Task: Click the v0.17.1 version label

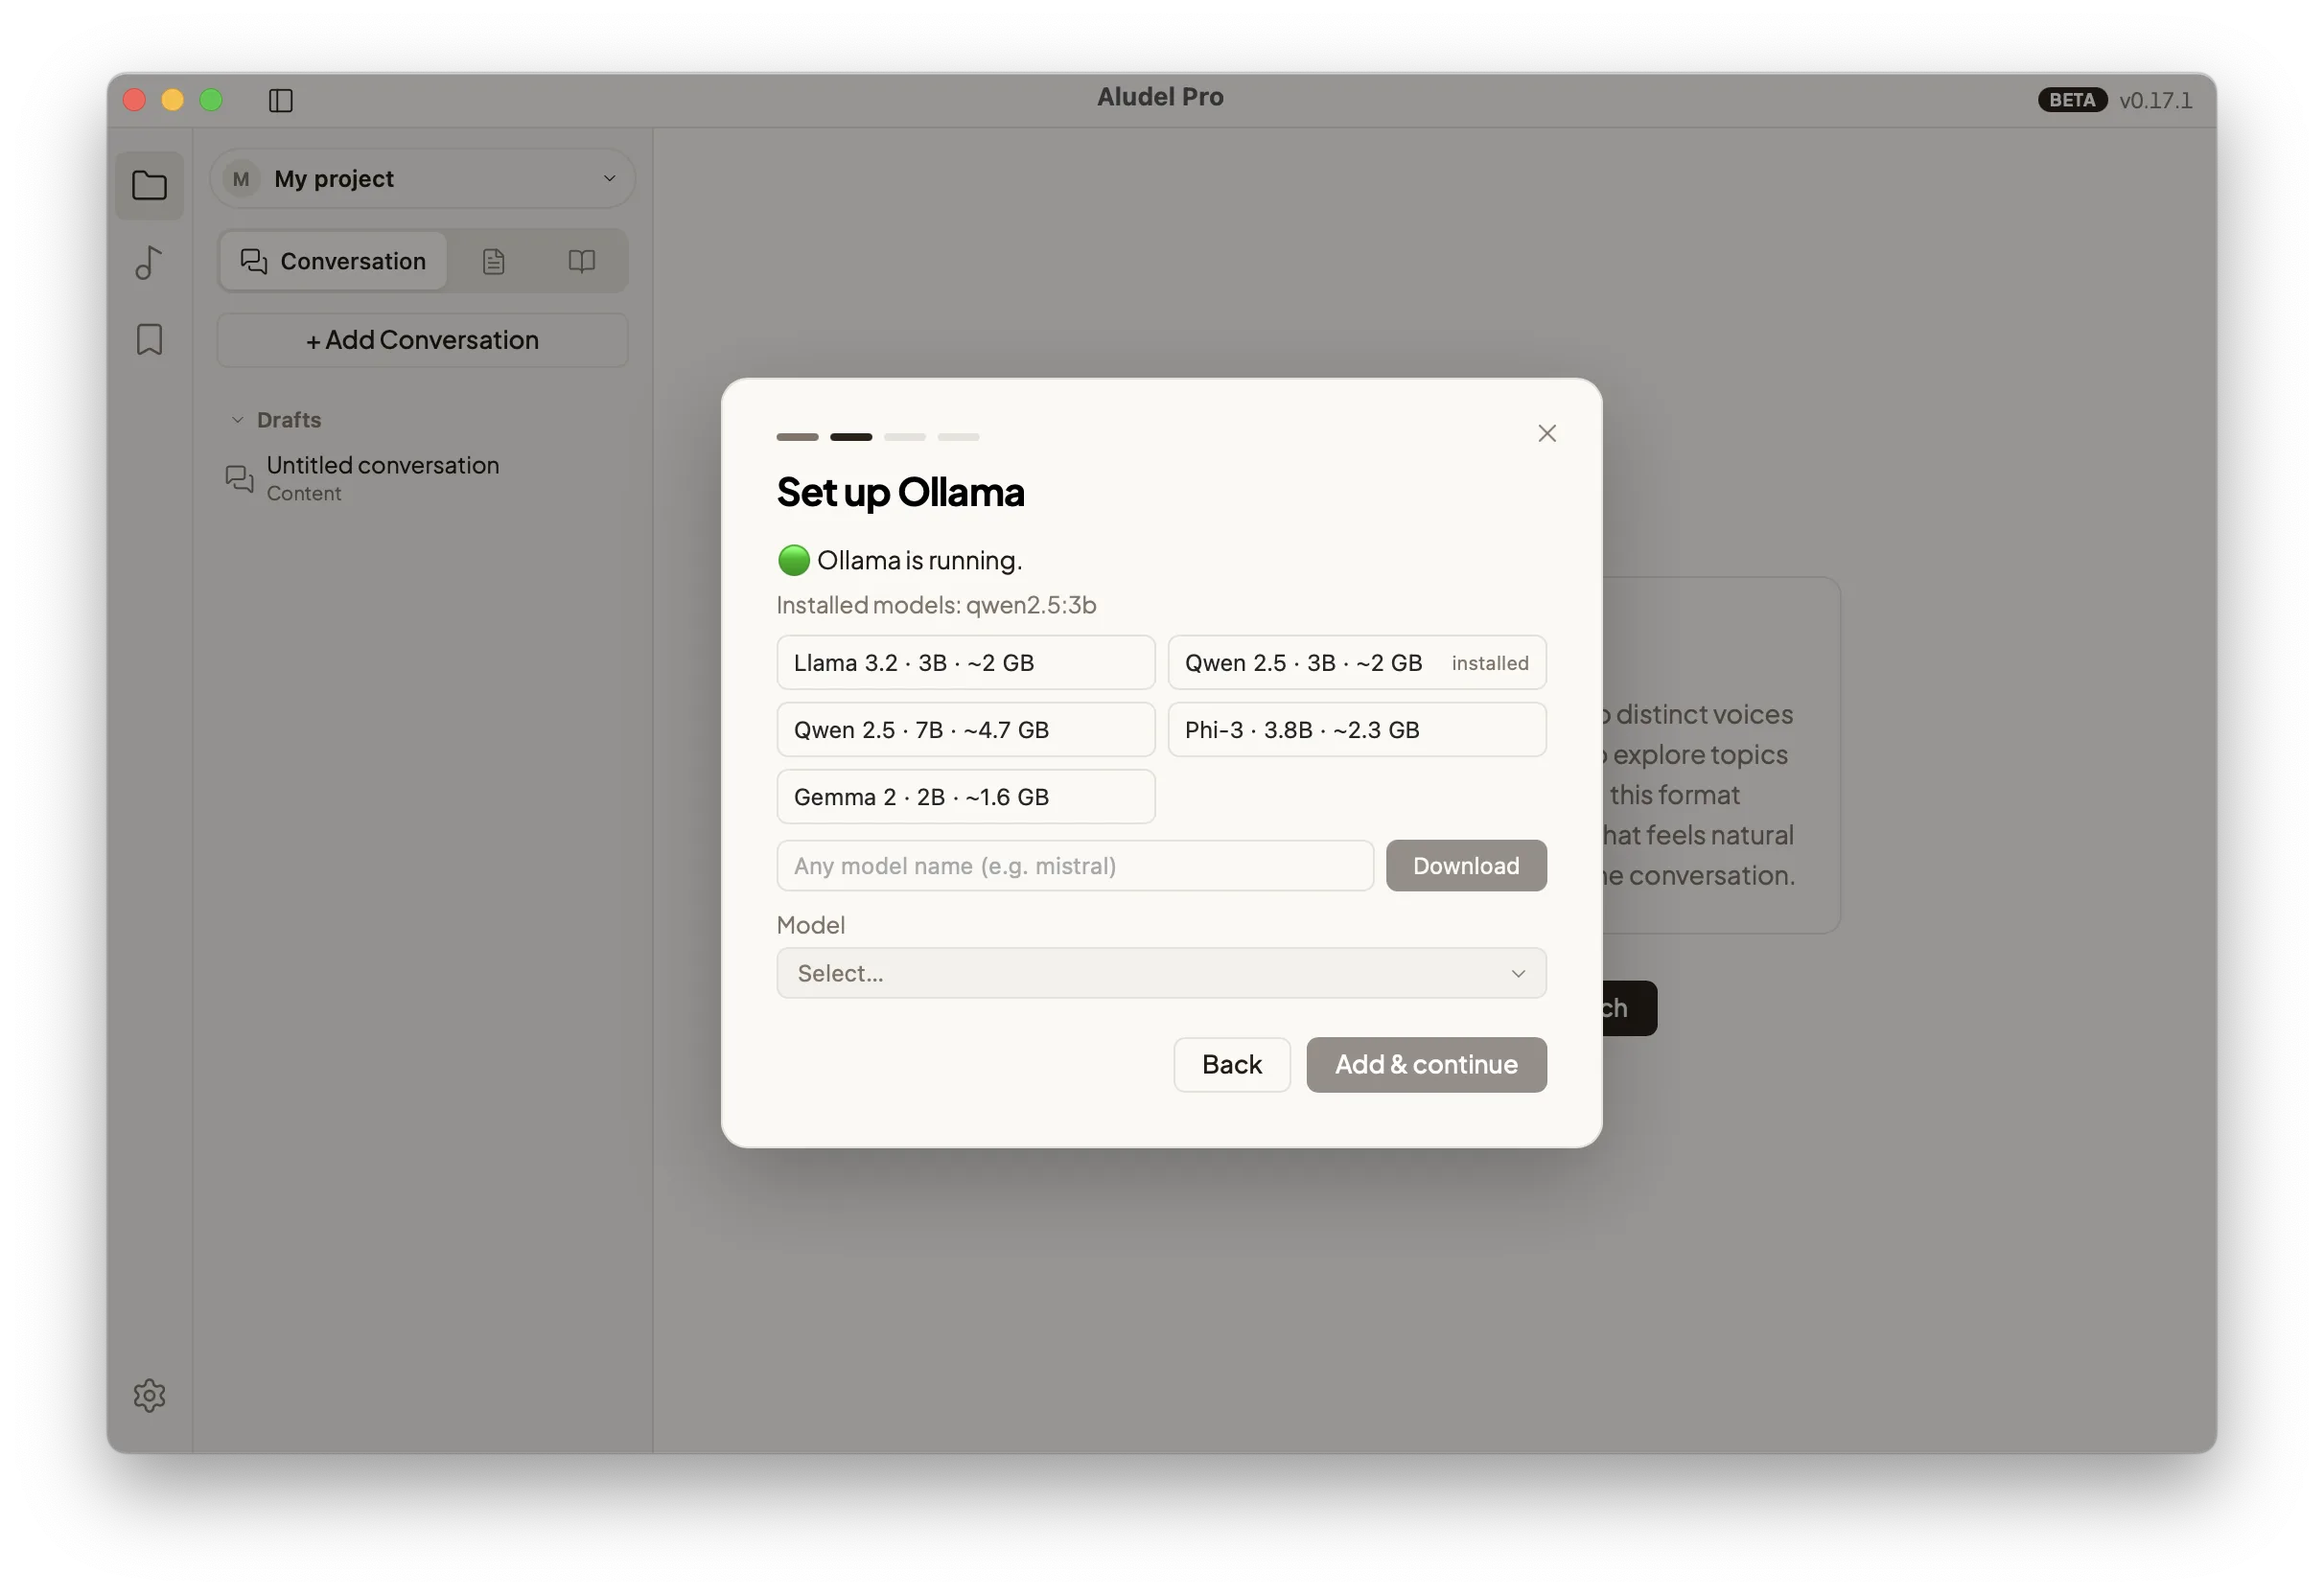Action: [x=2154, y=100]
